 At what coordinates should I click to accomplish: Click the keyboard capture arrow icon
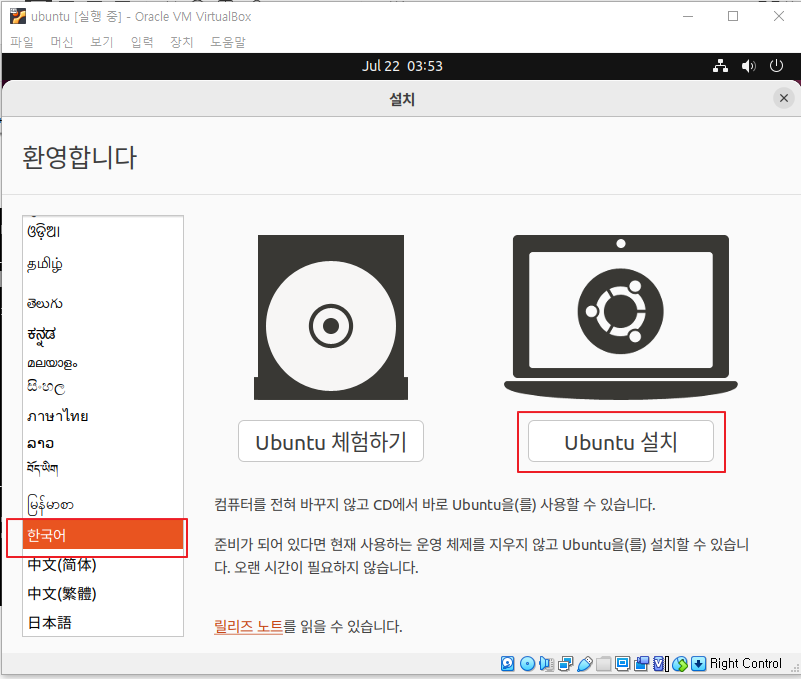(698, 663)
